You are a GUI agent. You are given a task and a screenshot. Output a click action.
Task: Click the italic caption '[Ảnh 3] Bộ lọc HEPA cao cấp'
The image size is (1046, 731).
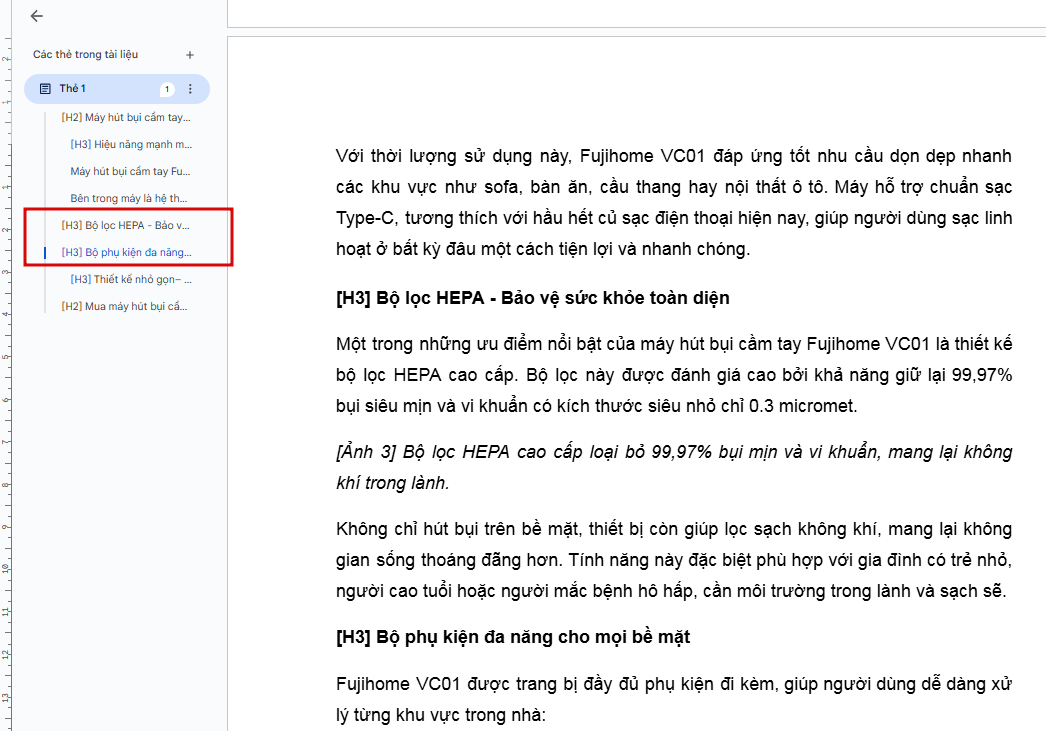tap(674, 468)
